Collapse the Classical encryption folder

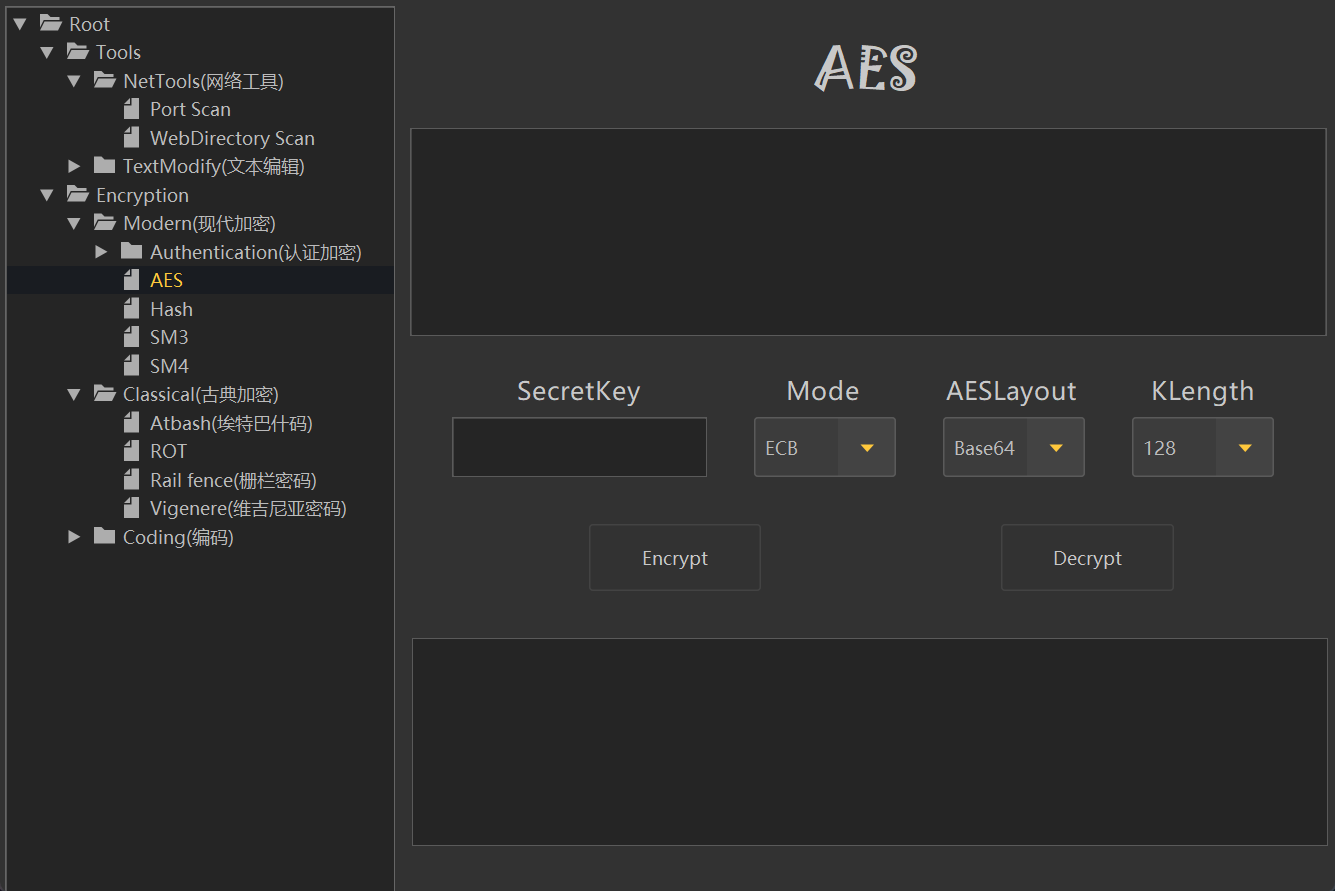pyautogui.click(x=74, y=394)
